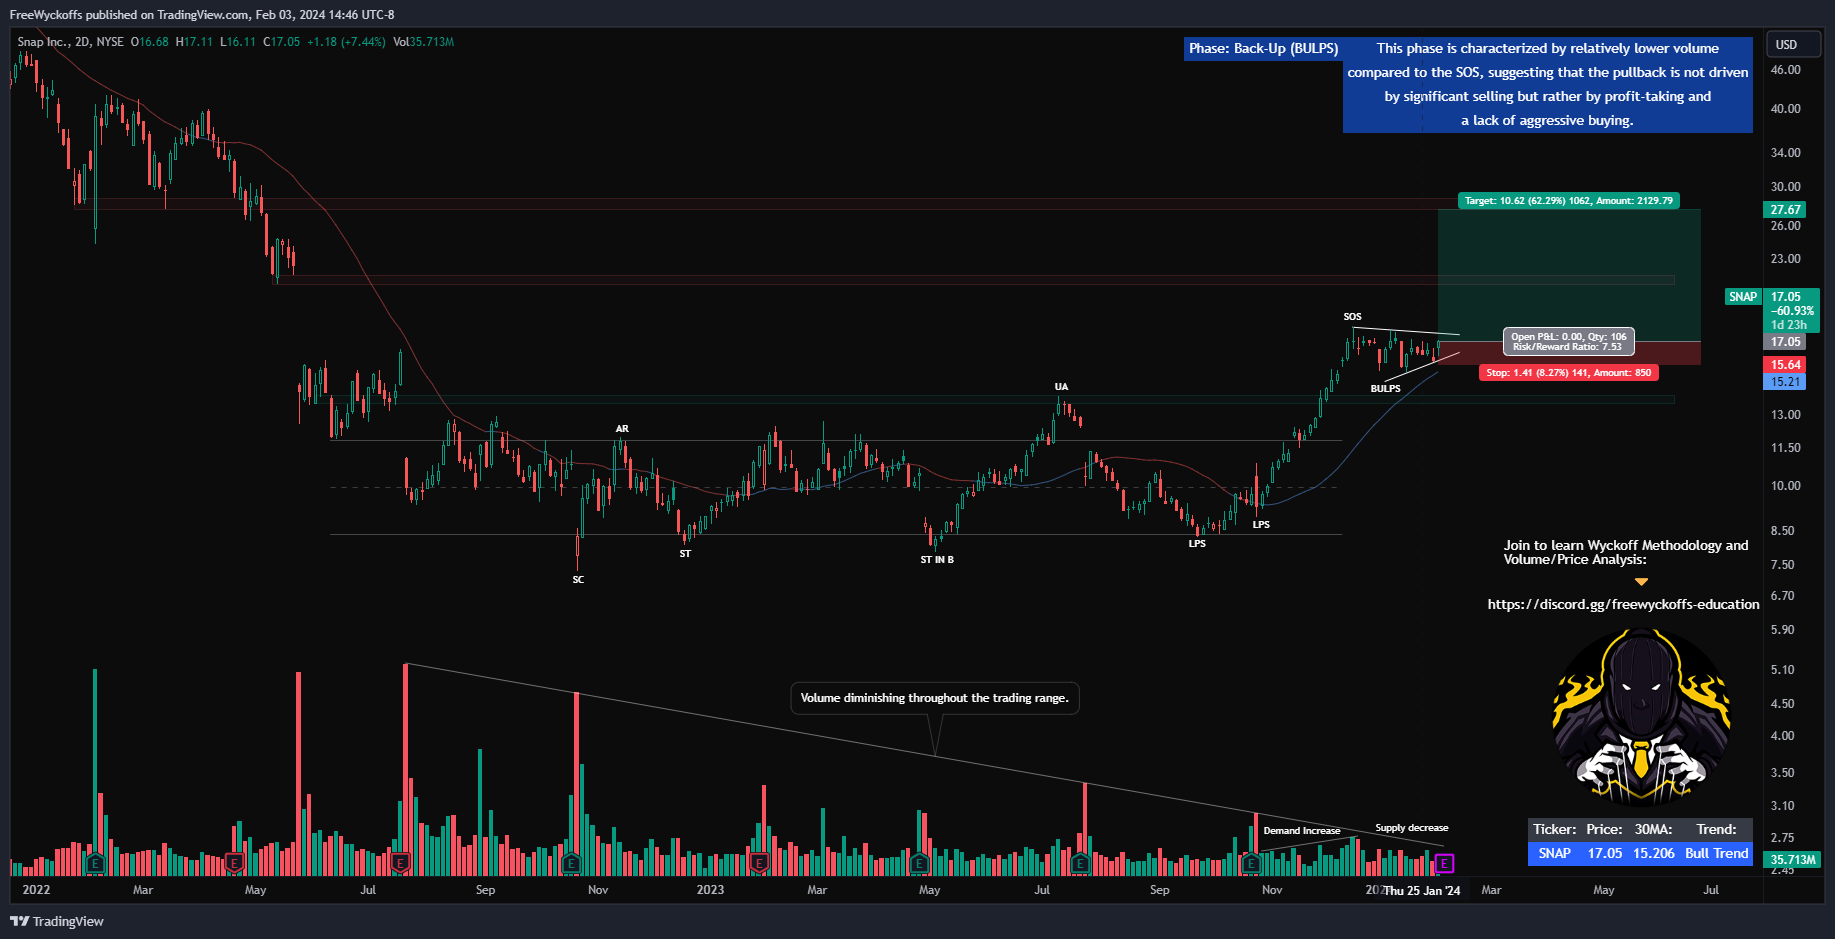Click the 2022 label on time axis
Viewport: 1835px width, 939px height.
point(36,890)
